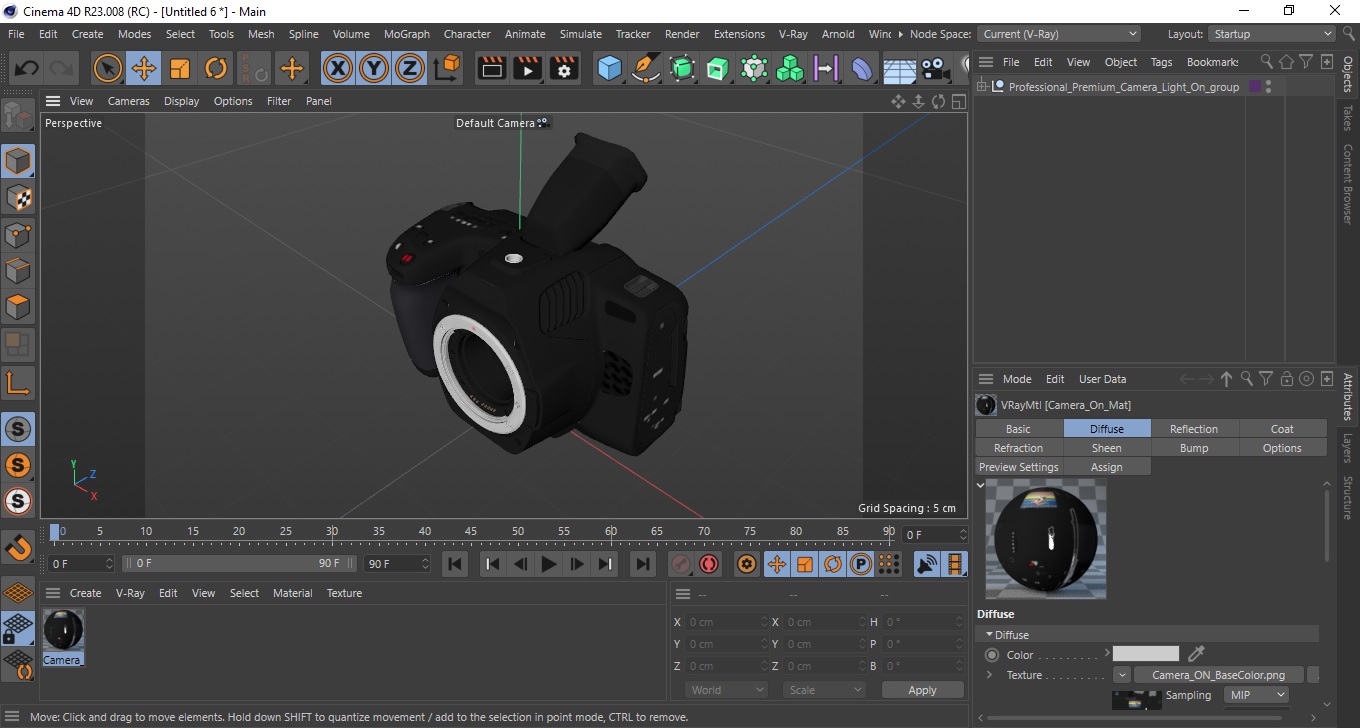Select the Scale tool
Image resolution: width=1360 pixels, height=728 pixels.
click(180, 69)
